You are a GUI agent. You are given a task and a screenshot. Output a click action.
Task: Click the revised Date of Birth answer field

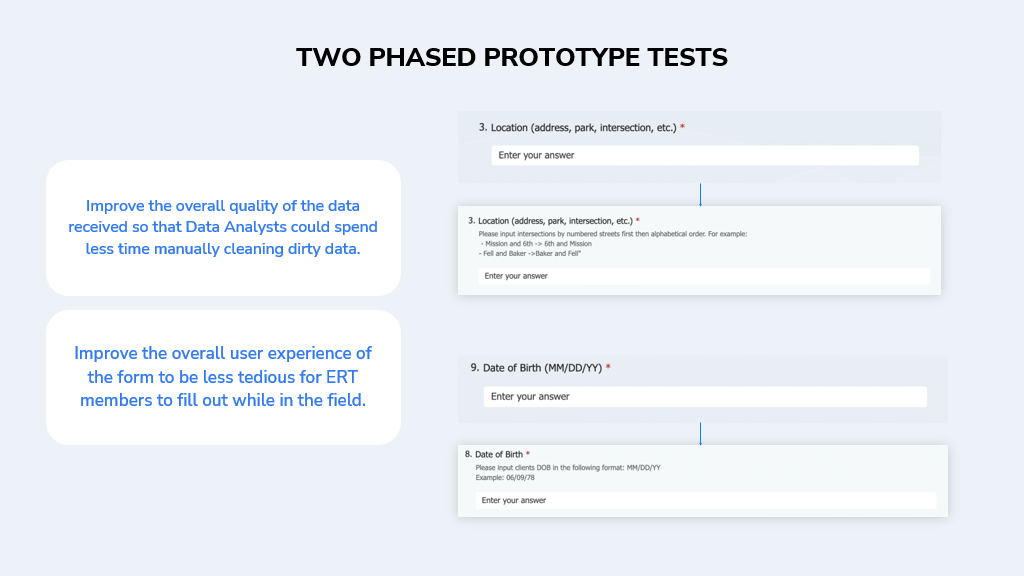pos(705,500)
